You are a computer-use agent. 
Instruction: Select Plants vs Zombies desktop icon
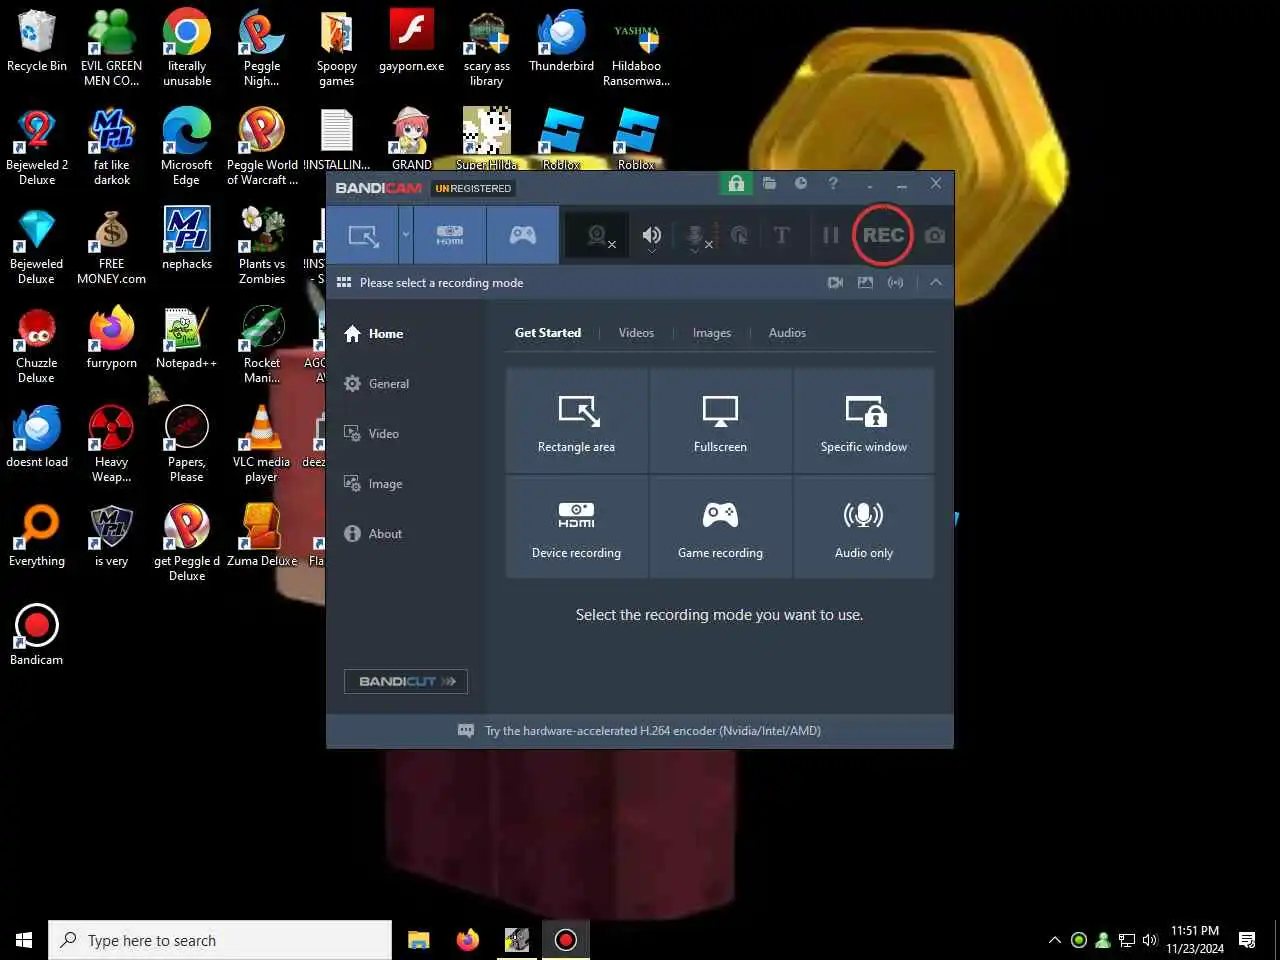pos(262,246)
